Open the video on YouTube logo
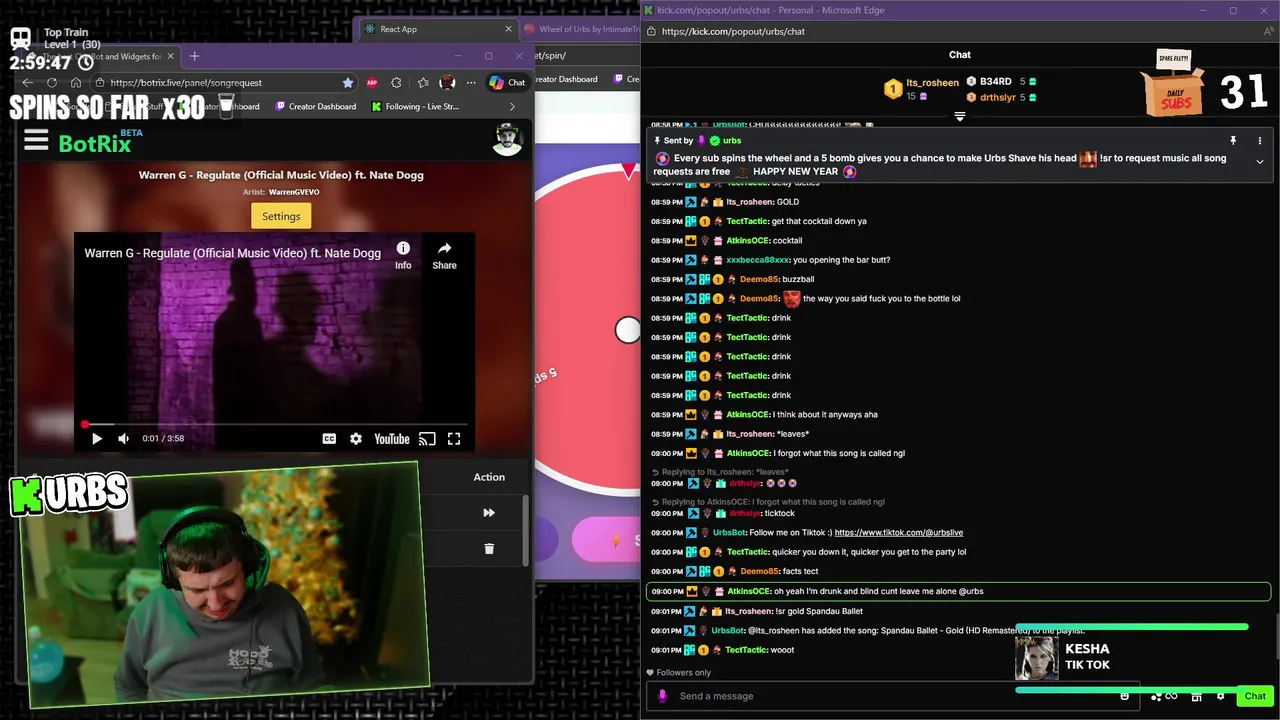This screenshot has width=1280, height=720. (392, 438)
